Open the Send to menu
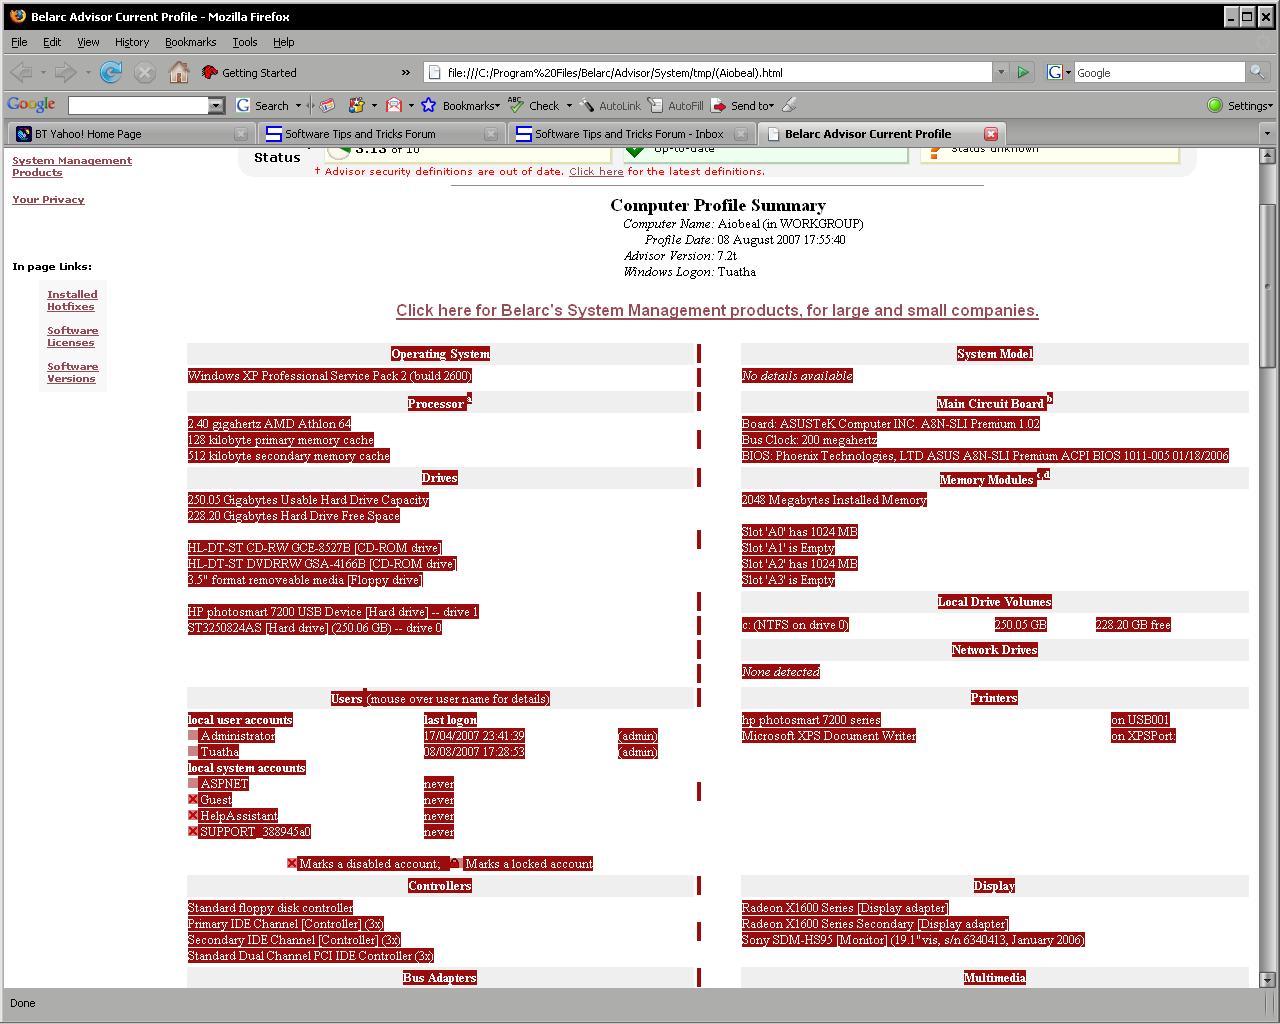Screen dimensions: 1280x1024 [x=743, y=105]
